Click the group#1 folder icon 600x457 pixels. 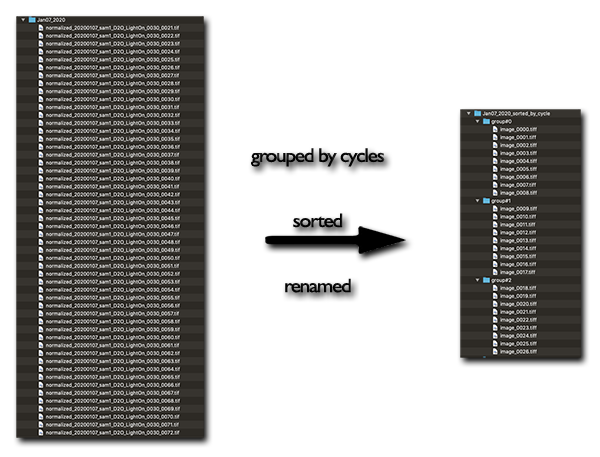pos(485,201)
